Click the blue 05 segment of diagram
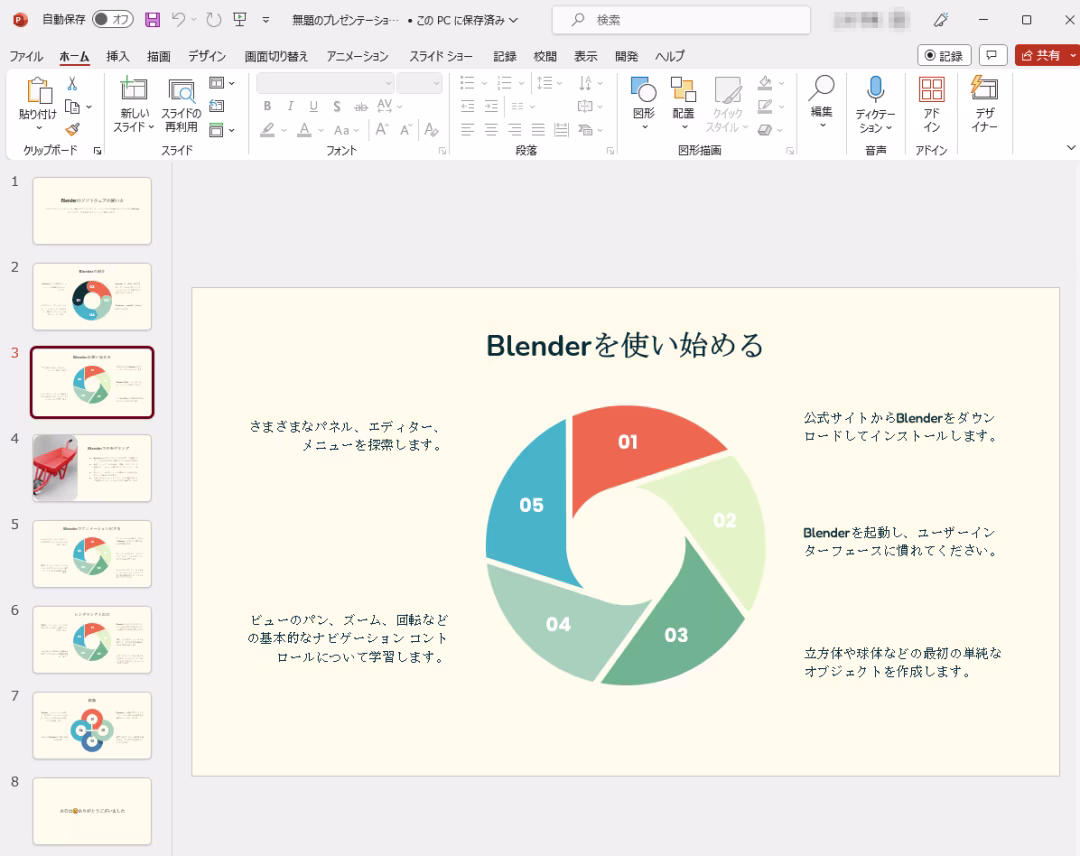The width and height of the screenshot is (1080, 856). pyautogui.click(x=529, y=506)
